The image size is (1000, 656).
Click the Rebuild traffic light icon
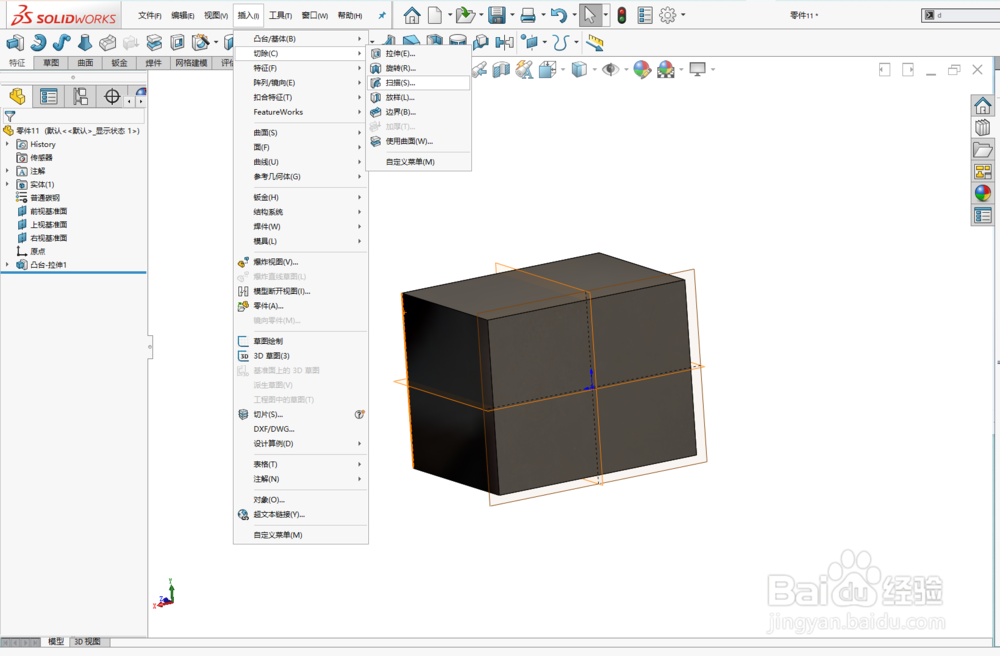(622, 15)
